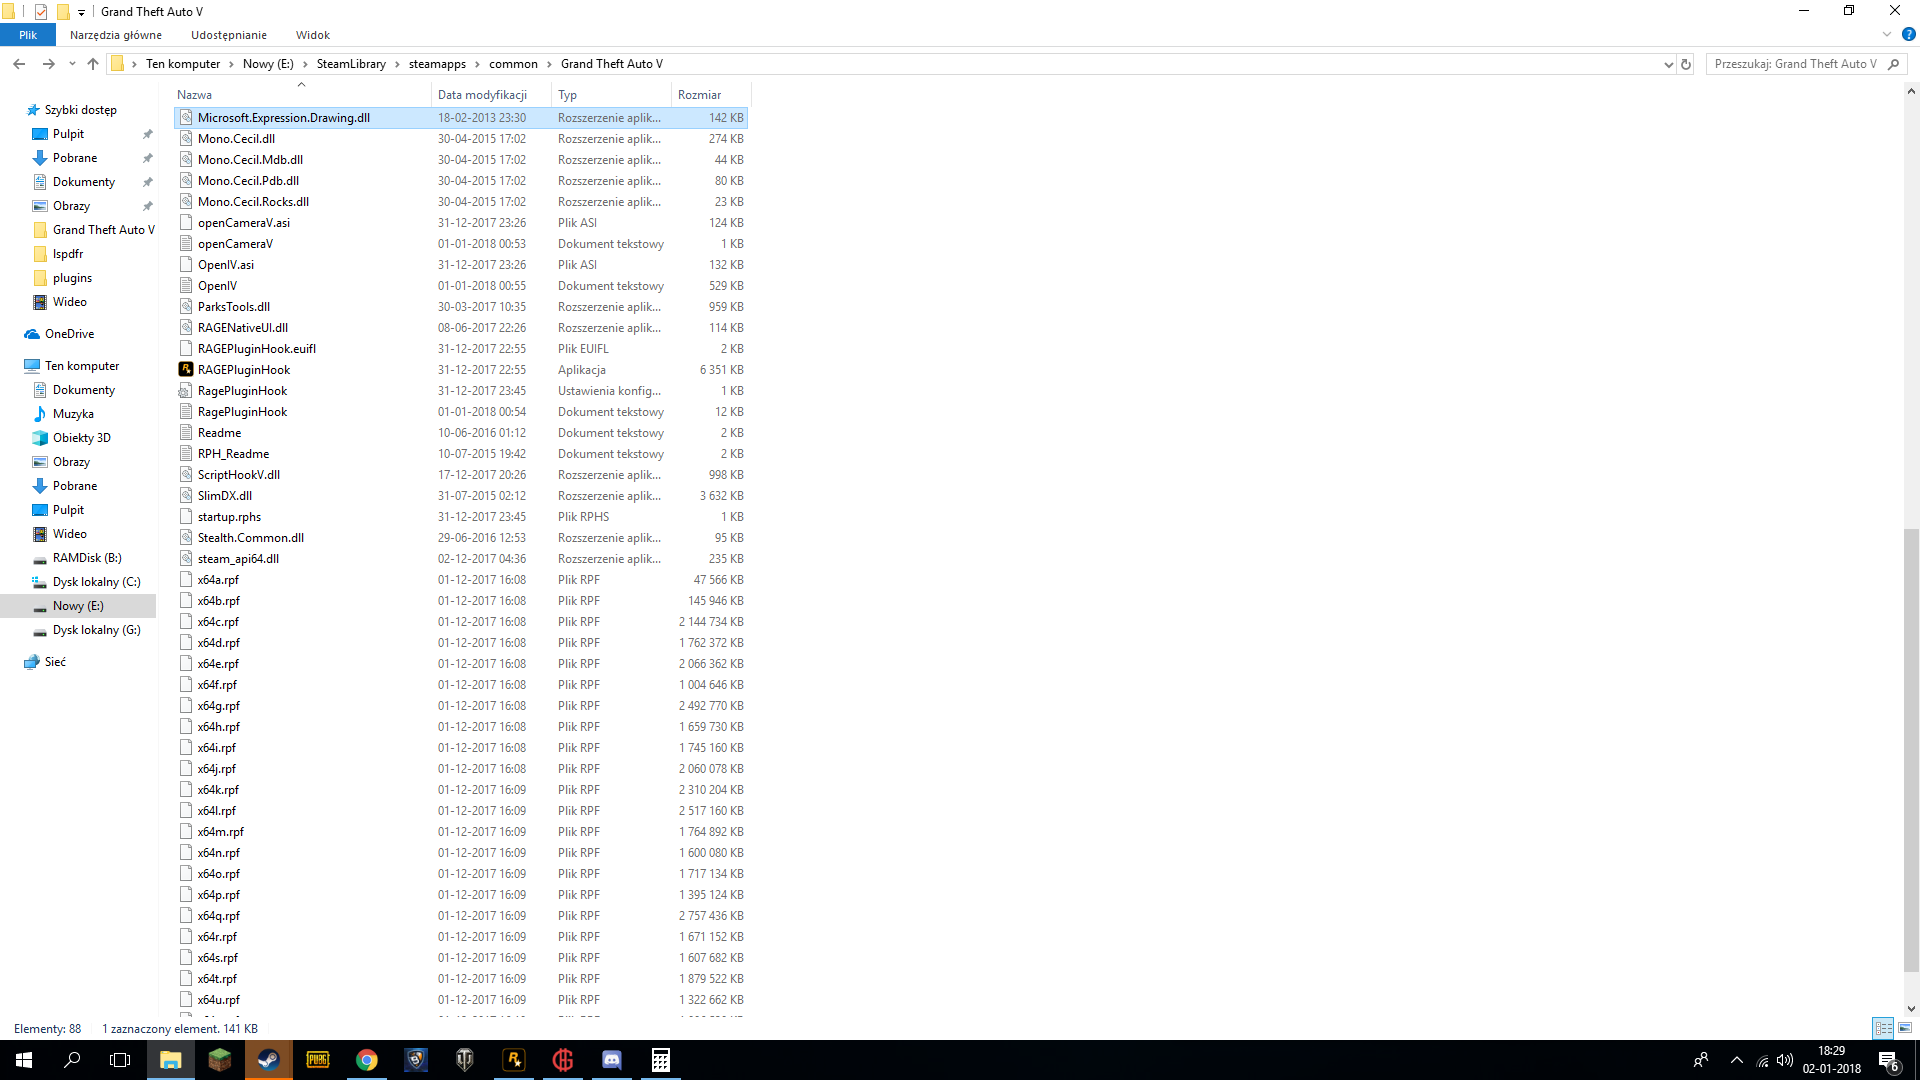Viewport: 1920px width, 1080px height.
Task: Open the recent locations dropdown arrow
Action: click(x=72, y=64)
